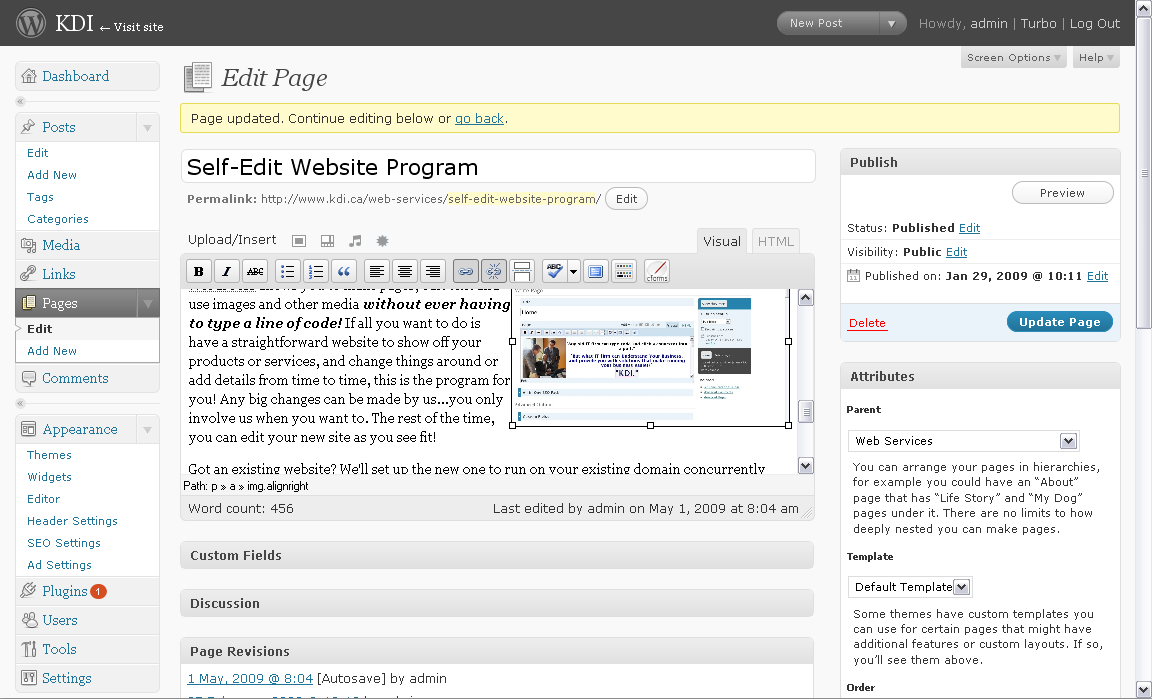Toggle bold formatting in the editor toolbar
This screenshot has width=1152, height=699.
click(199, 271)
